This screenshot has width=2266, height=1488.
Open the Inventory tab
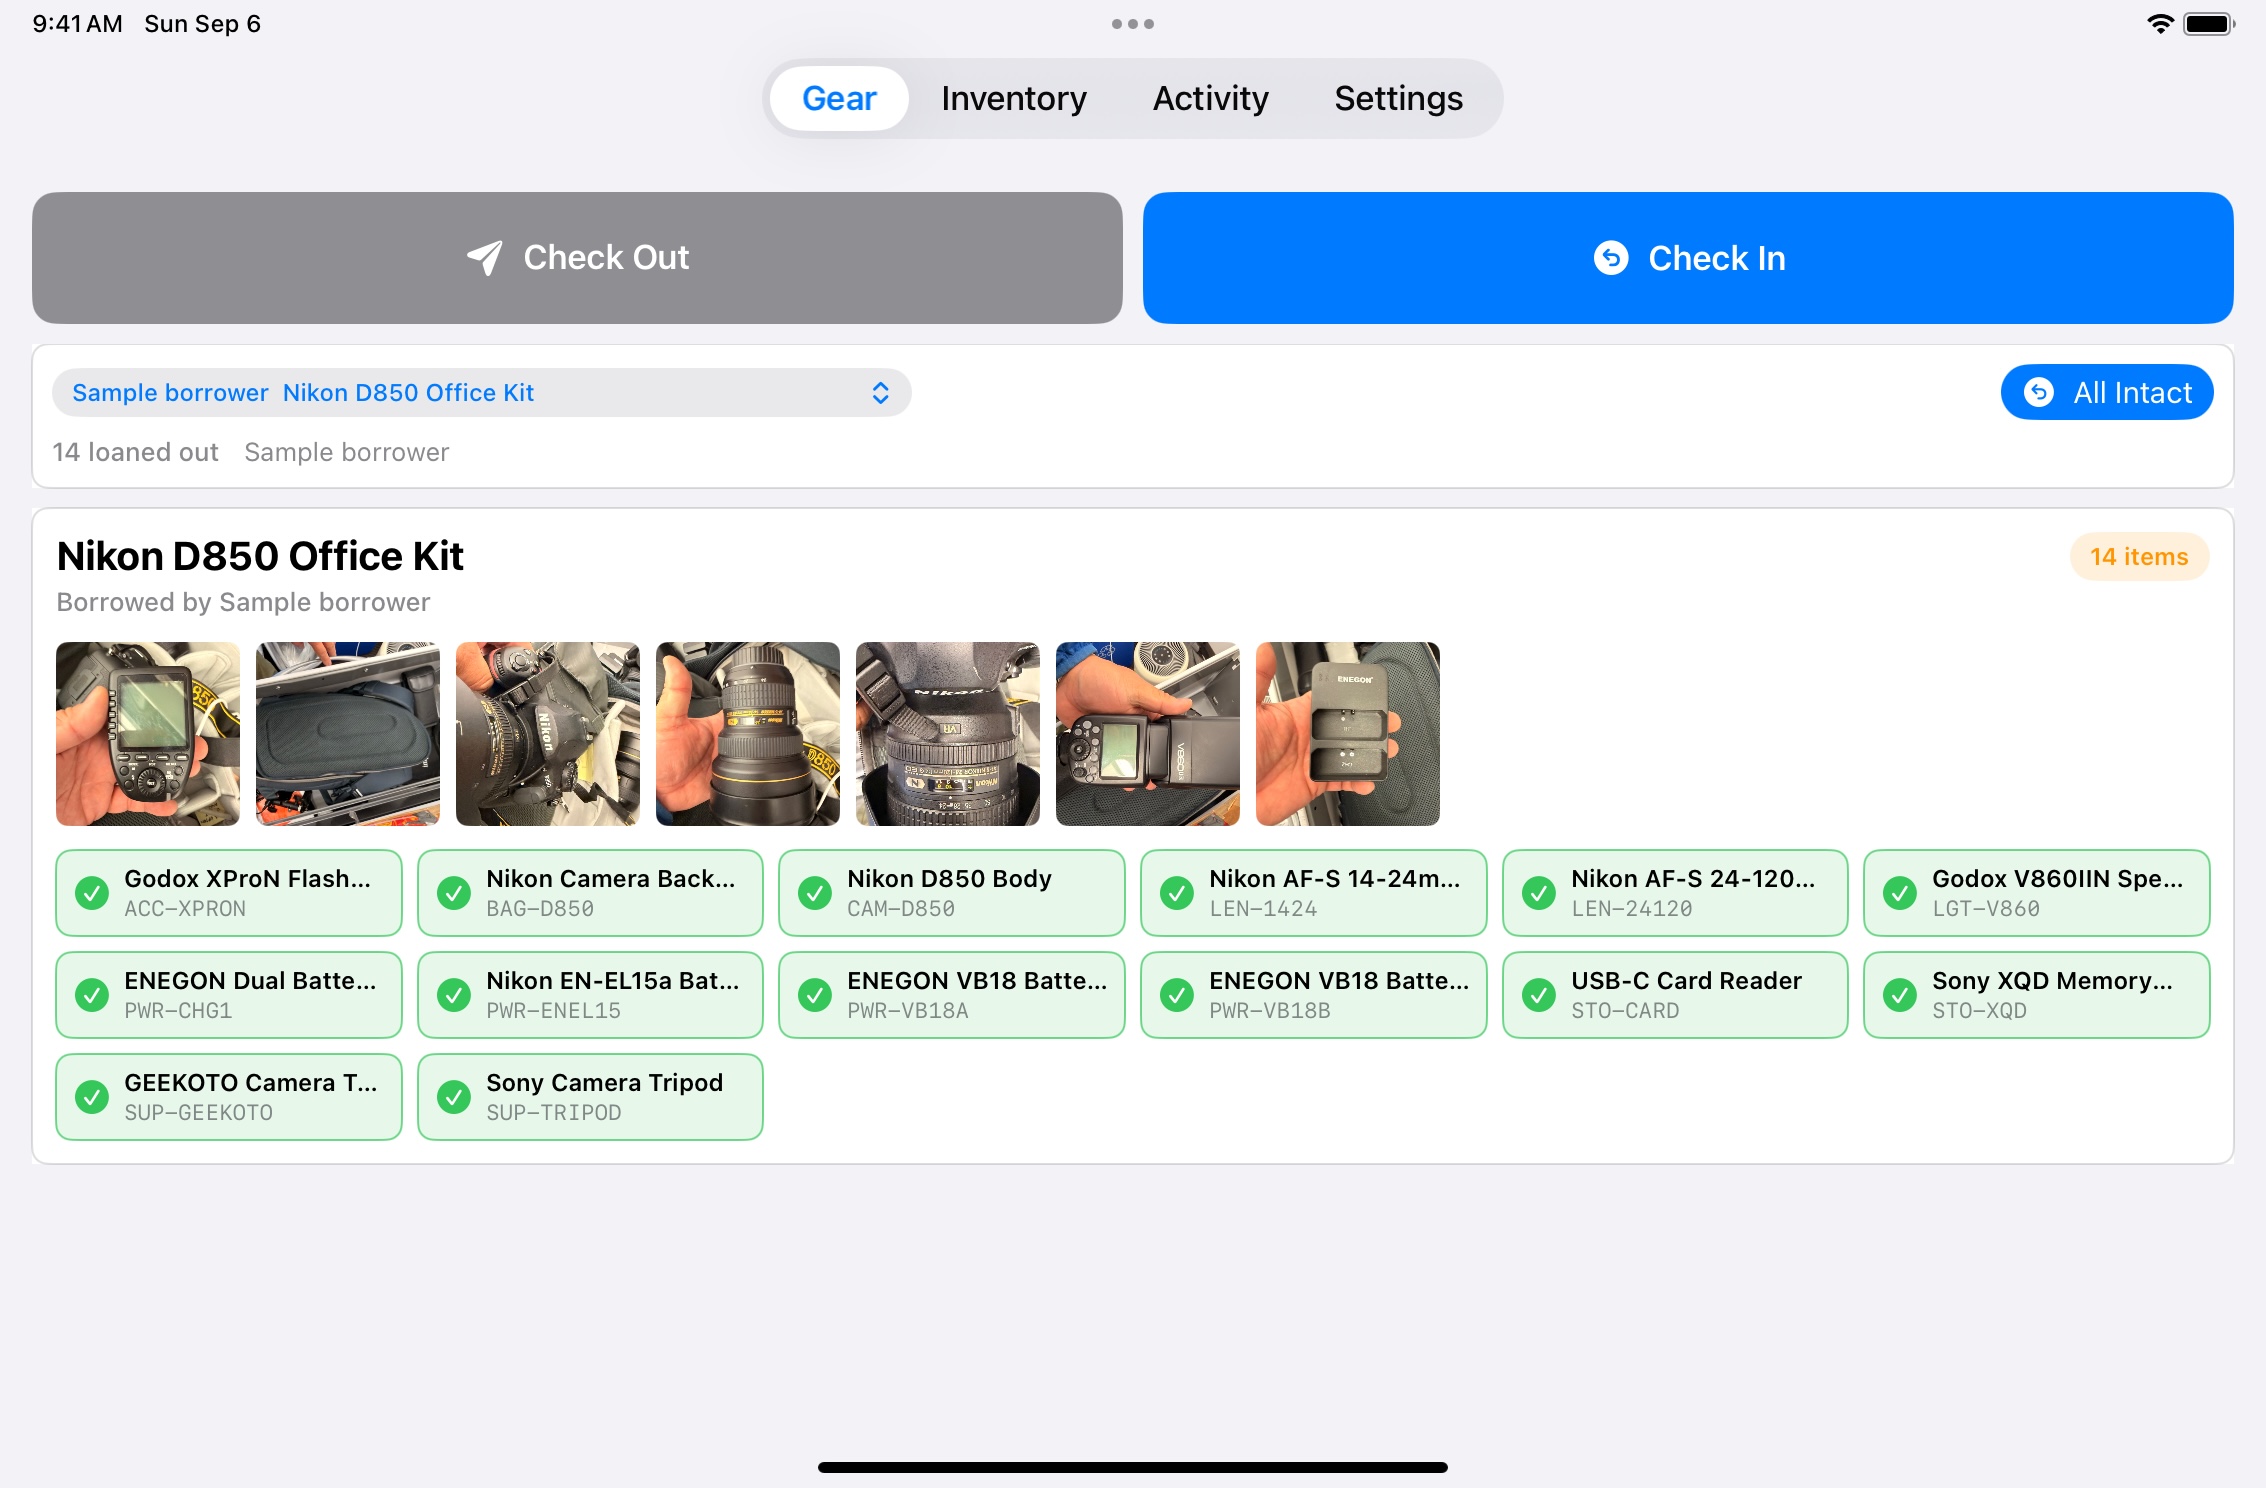point(1013,98)
